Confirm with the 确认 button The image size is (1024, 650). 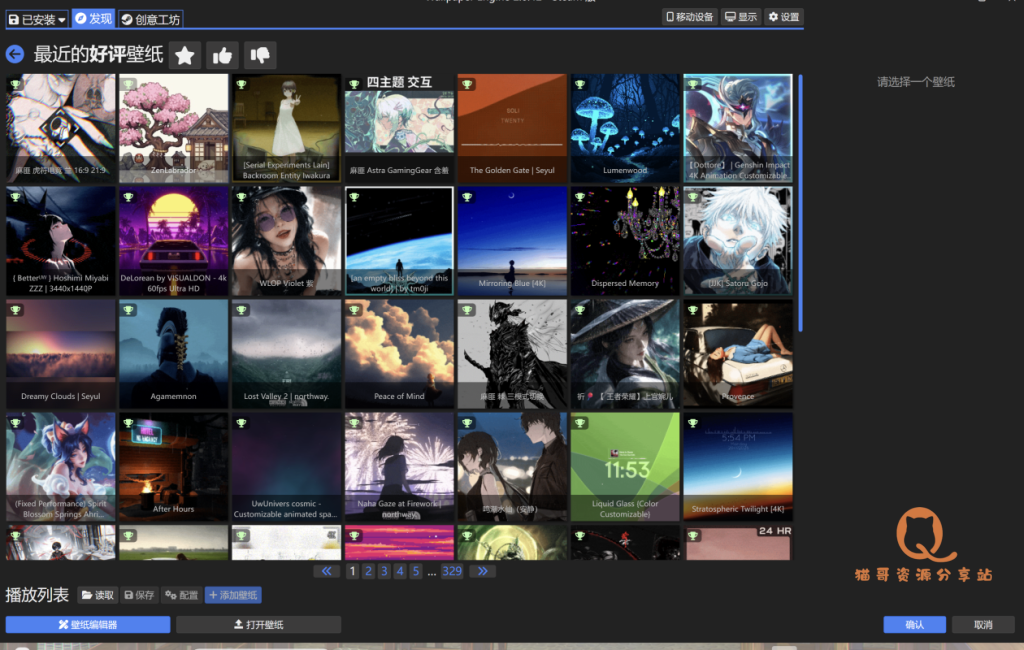[914, 625]
